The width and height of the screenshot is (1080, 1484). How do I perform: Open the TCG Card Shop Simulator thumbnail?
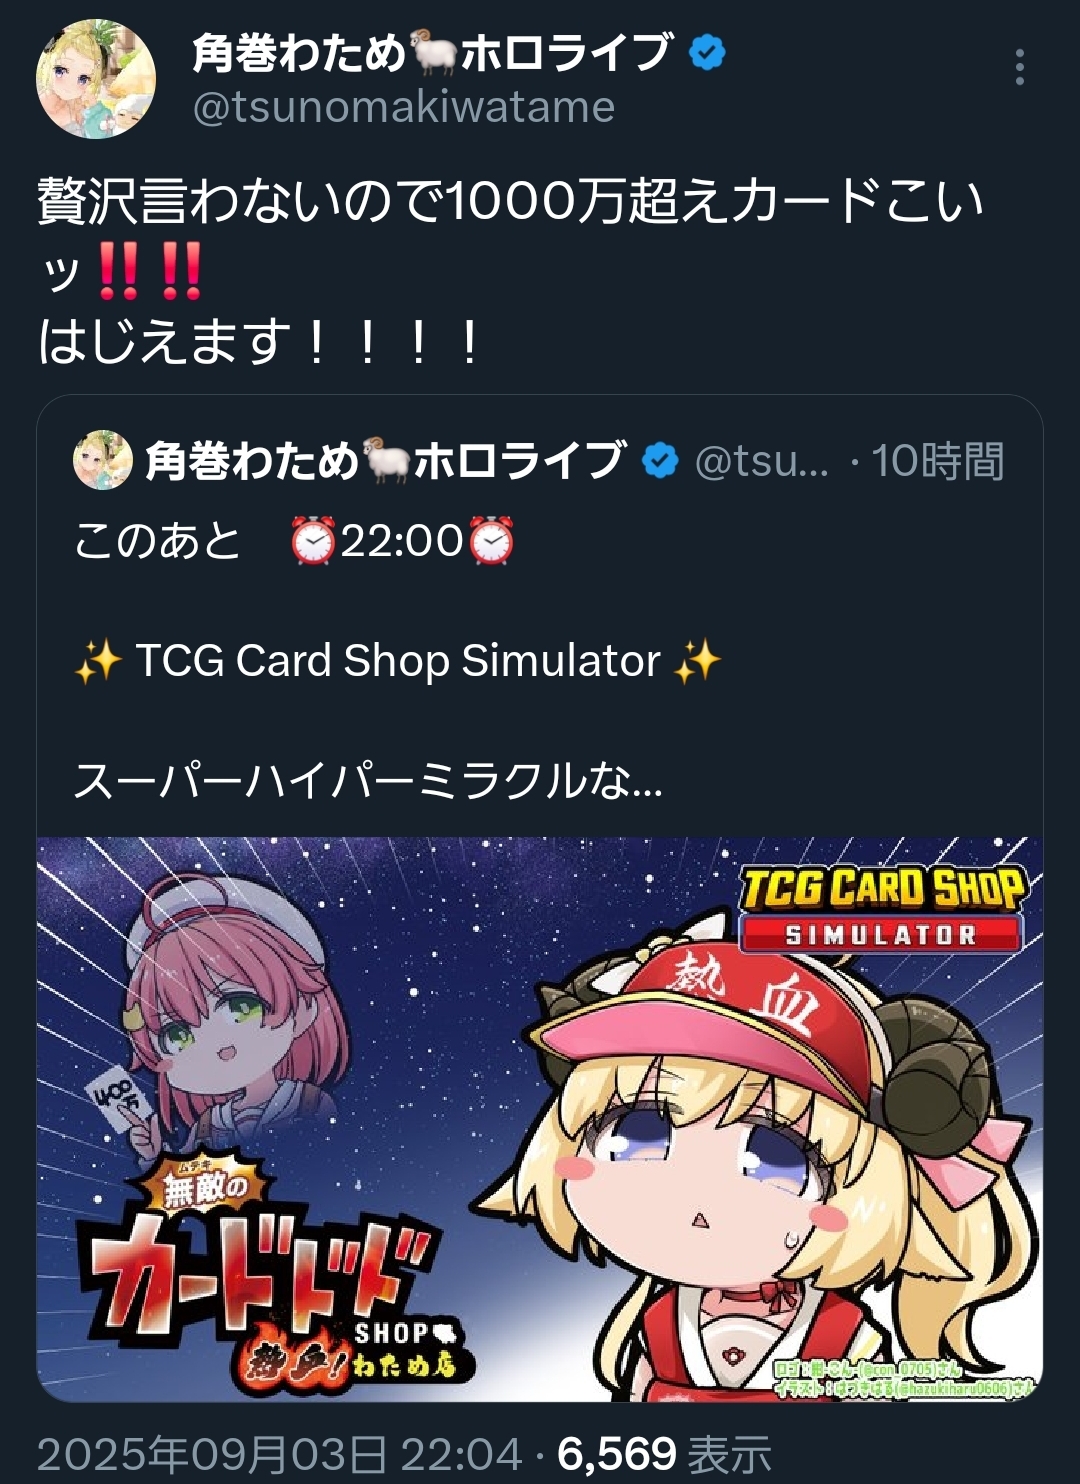tap(540, 1119)
